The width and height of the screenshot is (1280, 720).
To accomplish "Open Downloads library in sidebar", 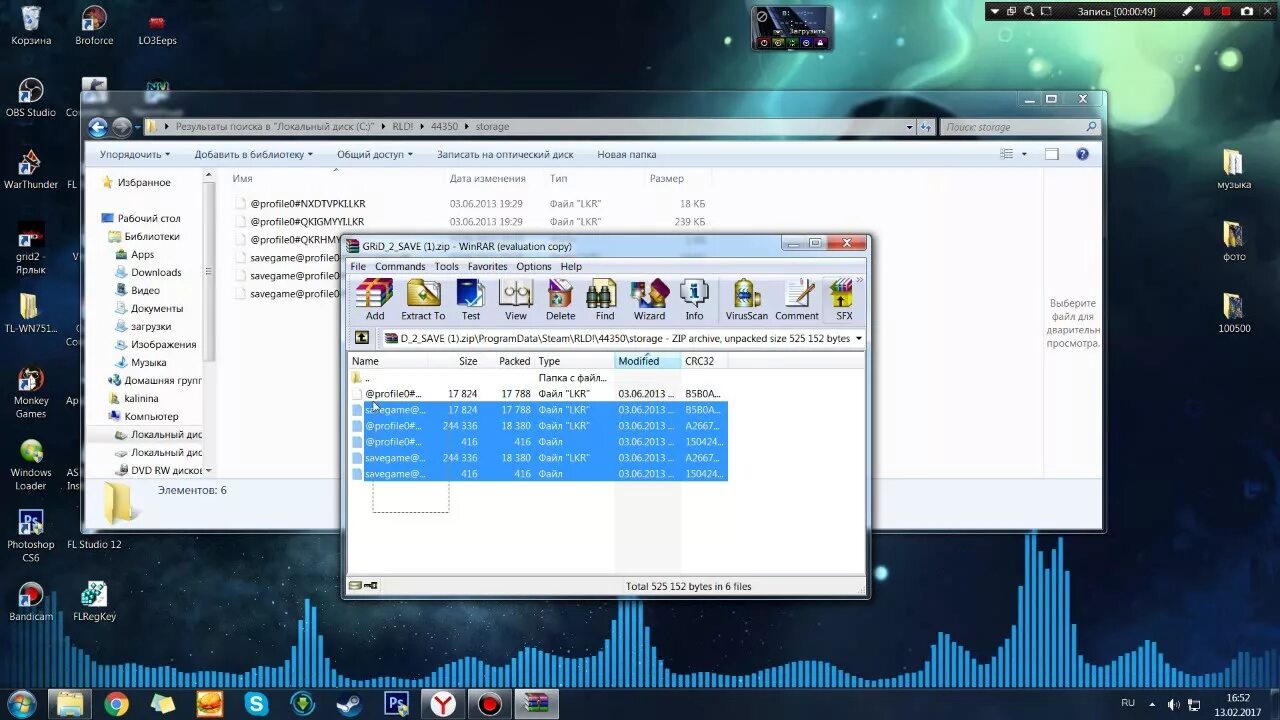I will [156, 272].
